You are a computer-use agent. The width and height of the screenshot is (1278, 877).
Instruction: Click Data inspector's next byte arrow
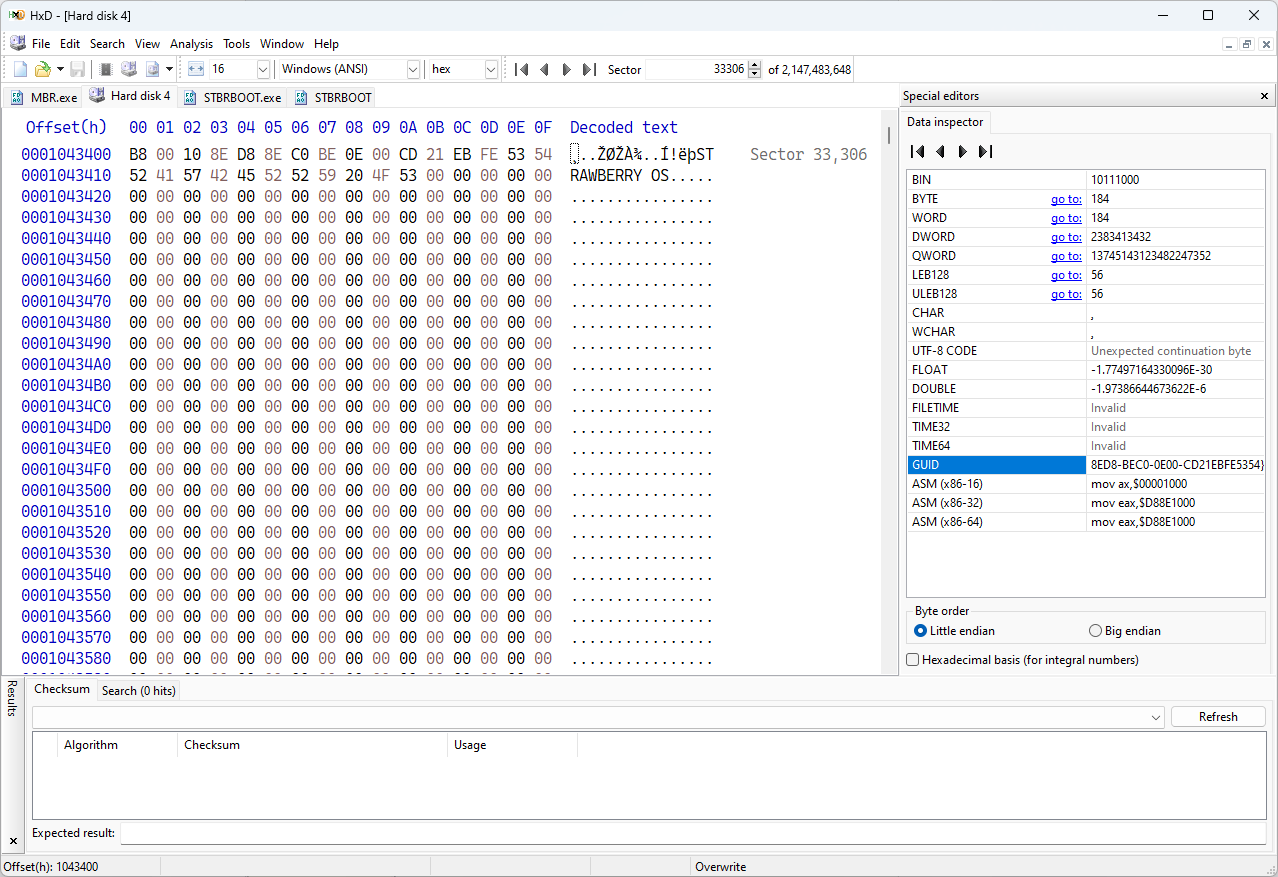tap(963, 151)
